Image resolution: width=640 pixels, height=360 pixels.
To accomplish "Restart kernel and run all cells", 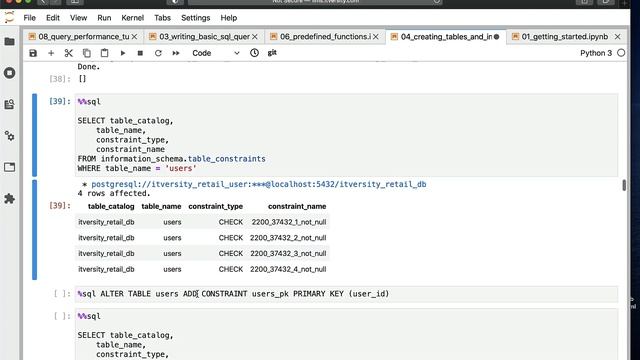I will coord(176,53).
